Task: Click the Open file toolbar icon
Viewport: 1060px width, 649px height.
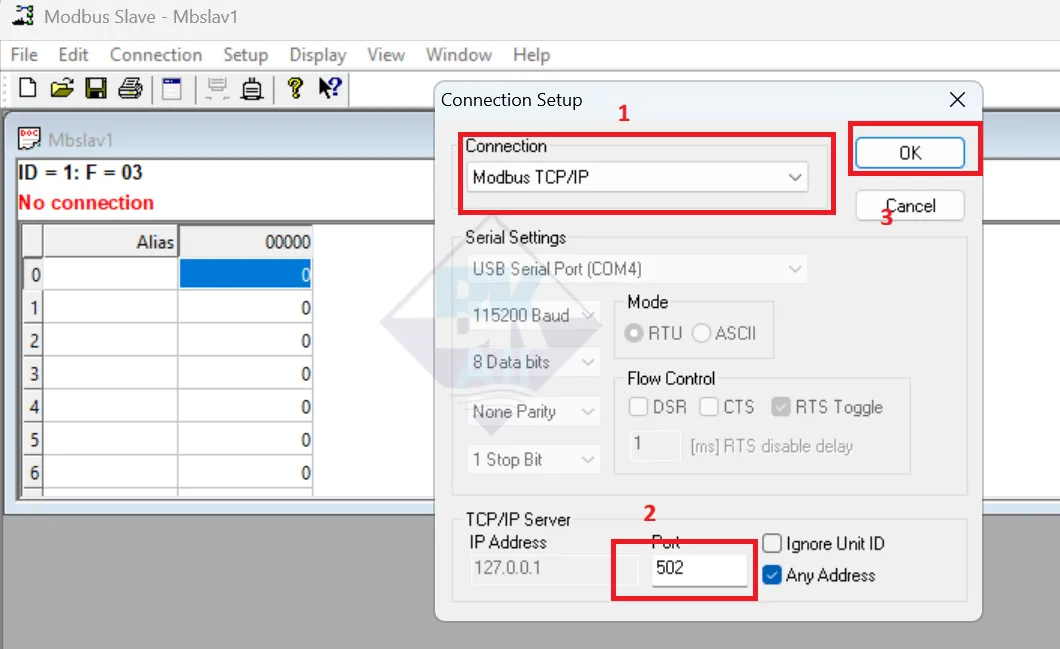Action: pyautogui.click(x=62, y=88)
